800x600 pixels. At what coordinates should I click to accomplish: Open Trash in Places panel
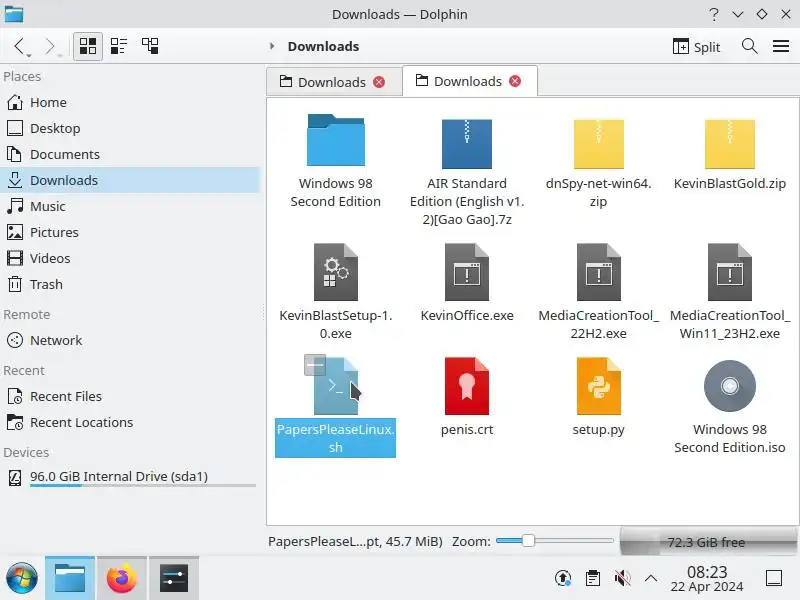[x=130, y=285]
